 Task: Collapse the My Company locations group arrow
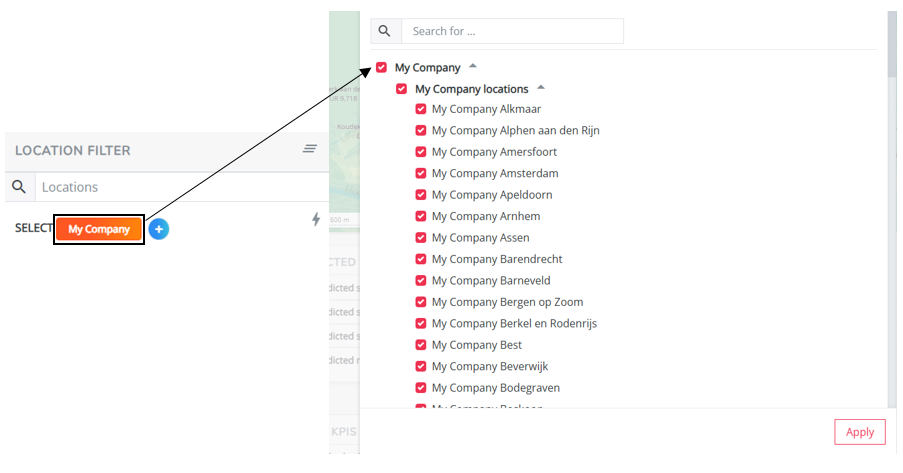[541, 88]
